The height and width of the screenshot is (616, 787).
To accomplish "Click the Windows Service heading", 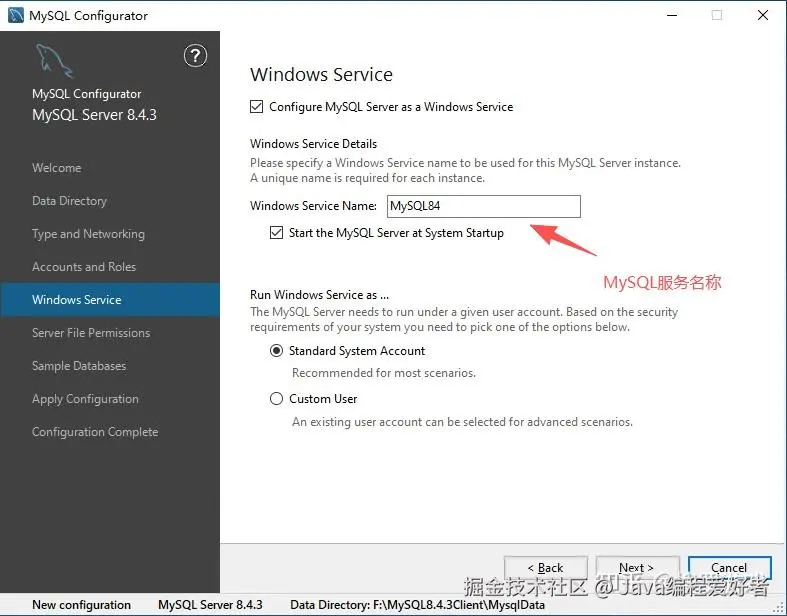I will [321, 75].
